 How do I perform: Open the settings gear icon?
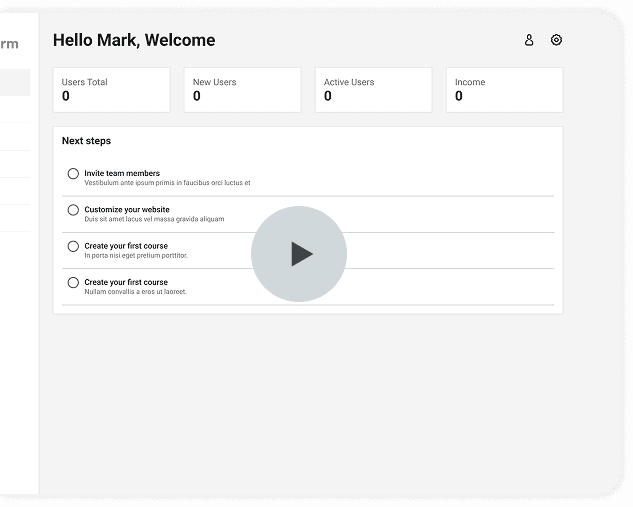pos(556,40)
